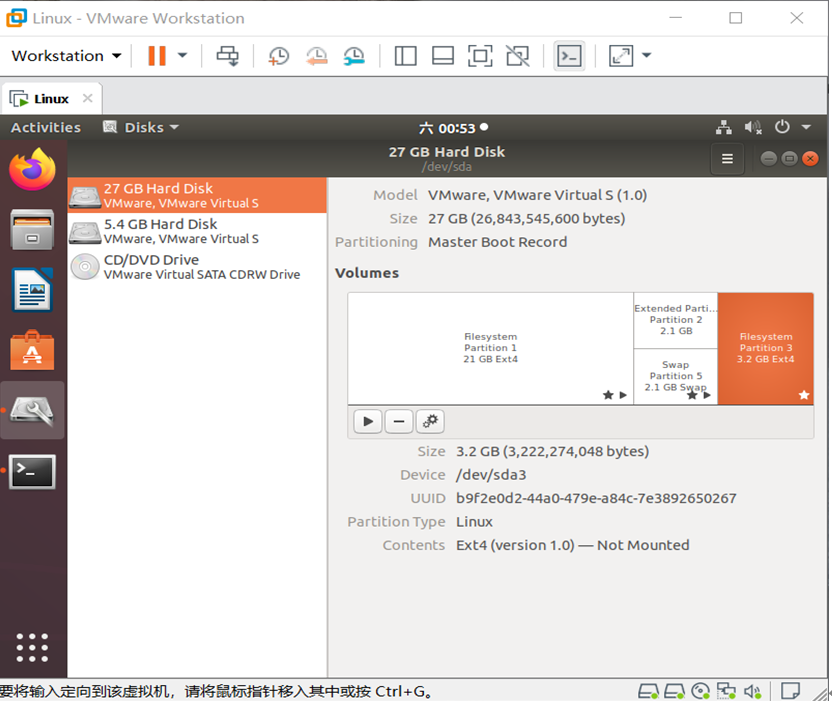The height and width of the screenshot is (701, 832).
Task: Mount the selected partition play button
Action: (x=368, y=421)
